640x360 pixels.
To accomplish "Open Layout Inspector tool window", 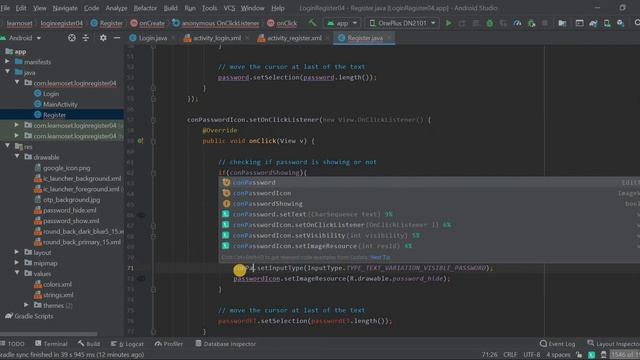I will 613,344.
